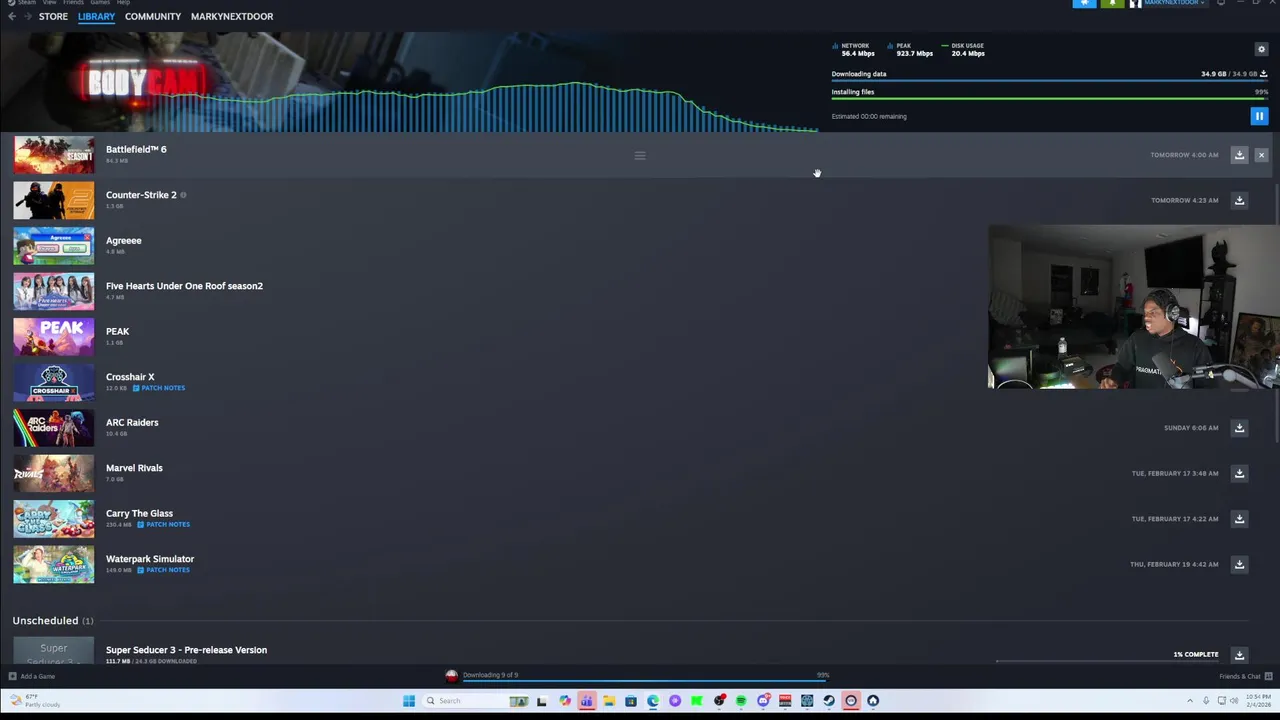Screen dimensions: 1280x720
Task: Click the Carry The Glass thumbnail
Action: (x=54, y=519)
